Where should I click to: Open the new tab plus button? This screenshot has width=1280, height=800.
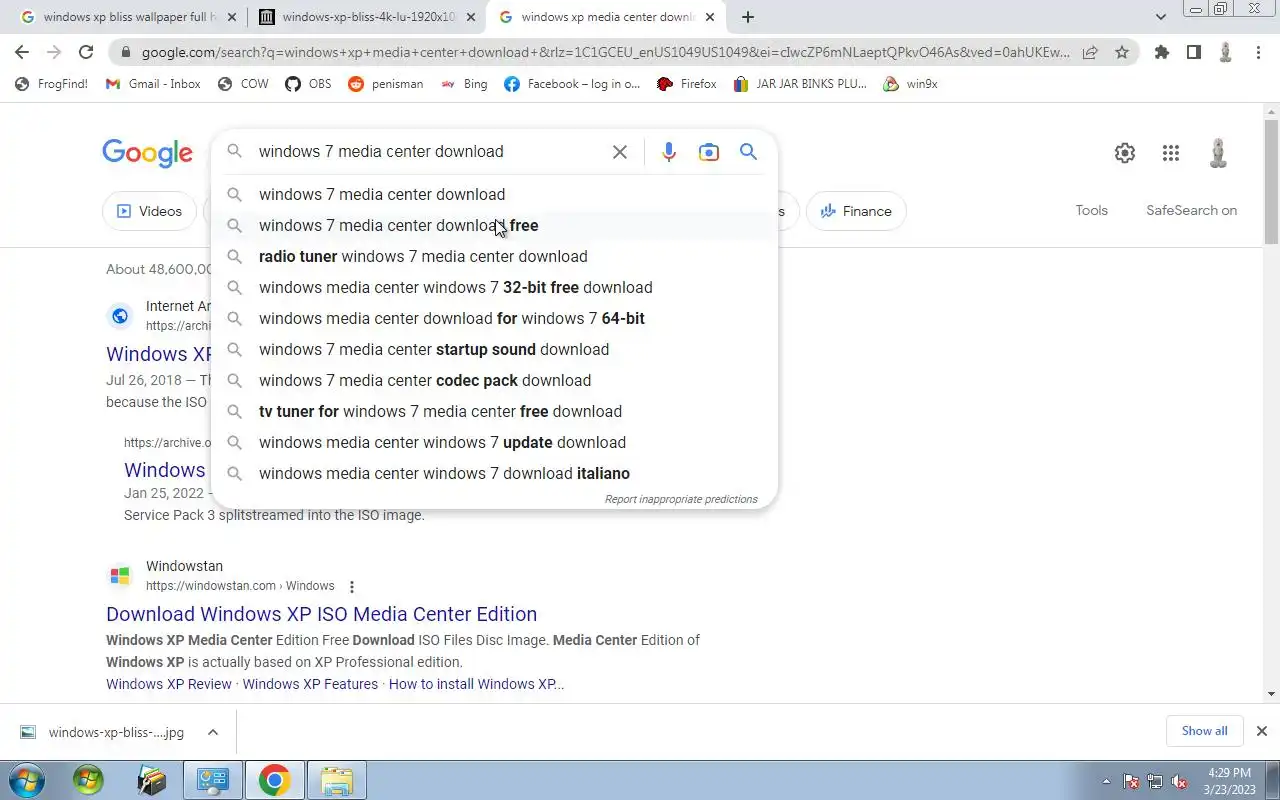coord(748,17)
